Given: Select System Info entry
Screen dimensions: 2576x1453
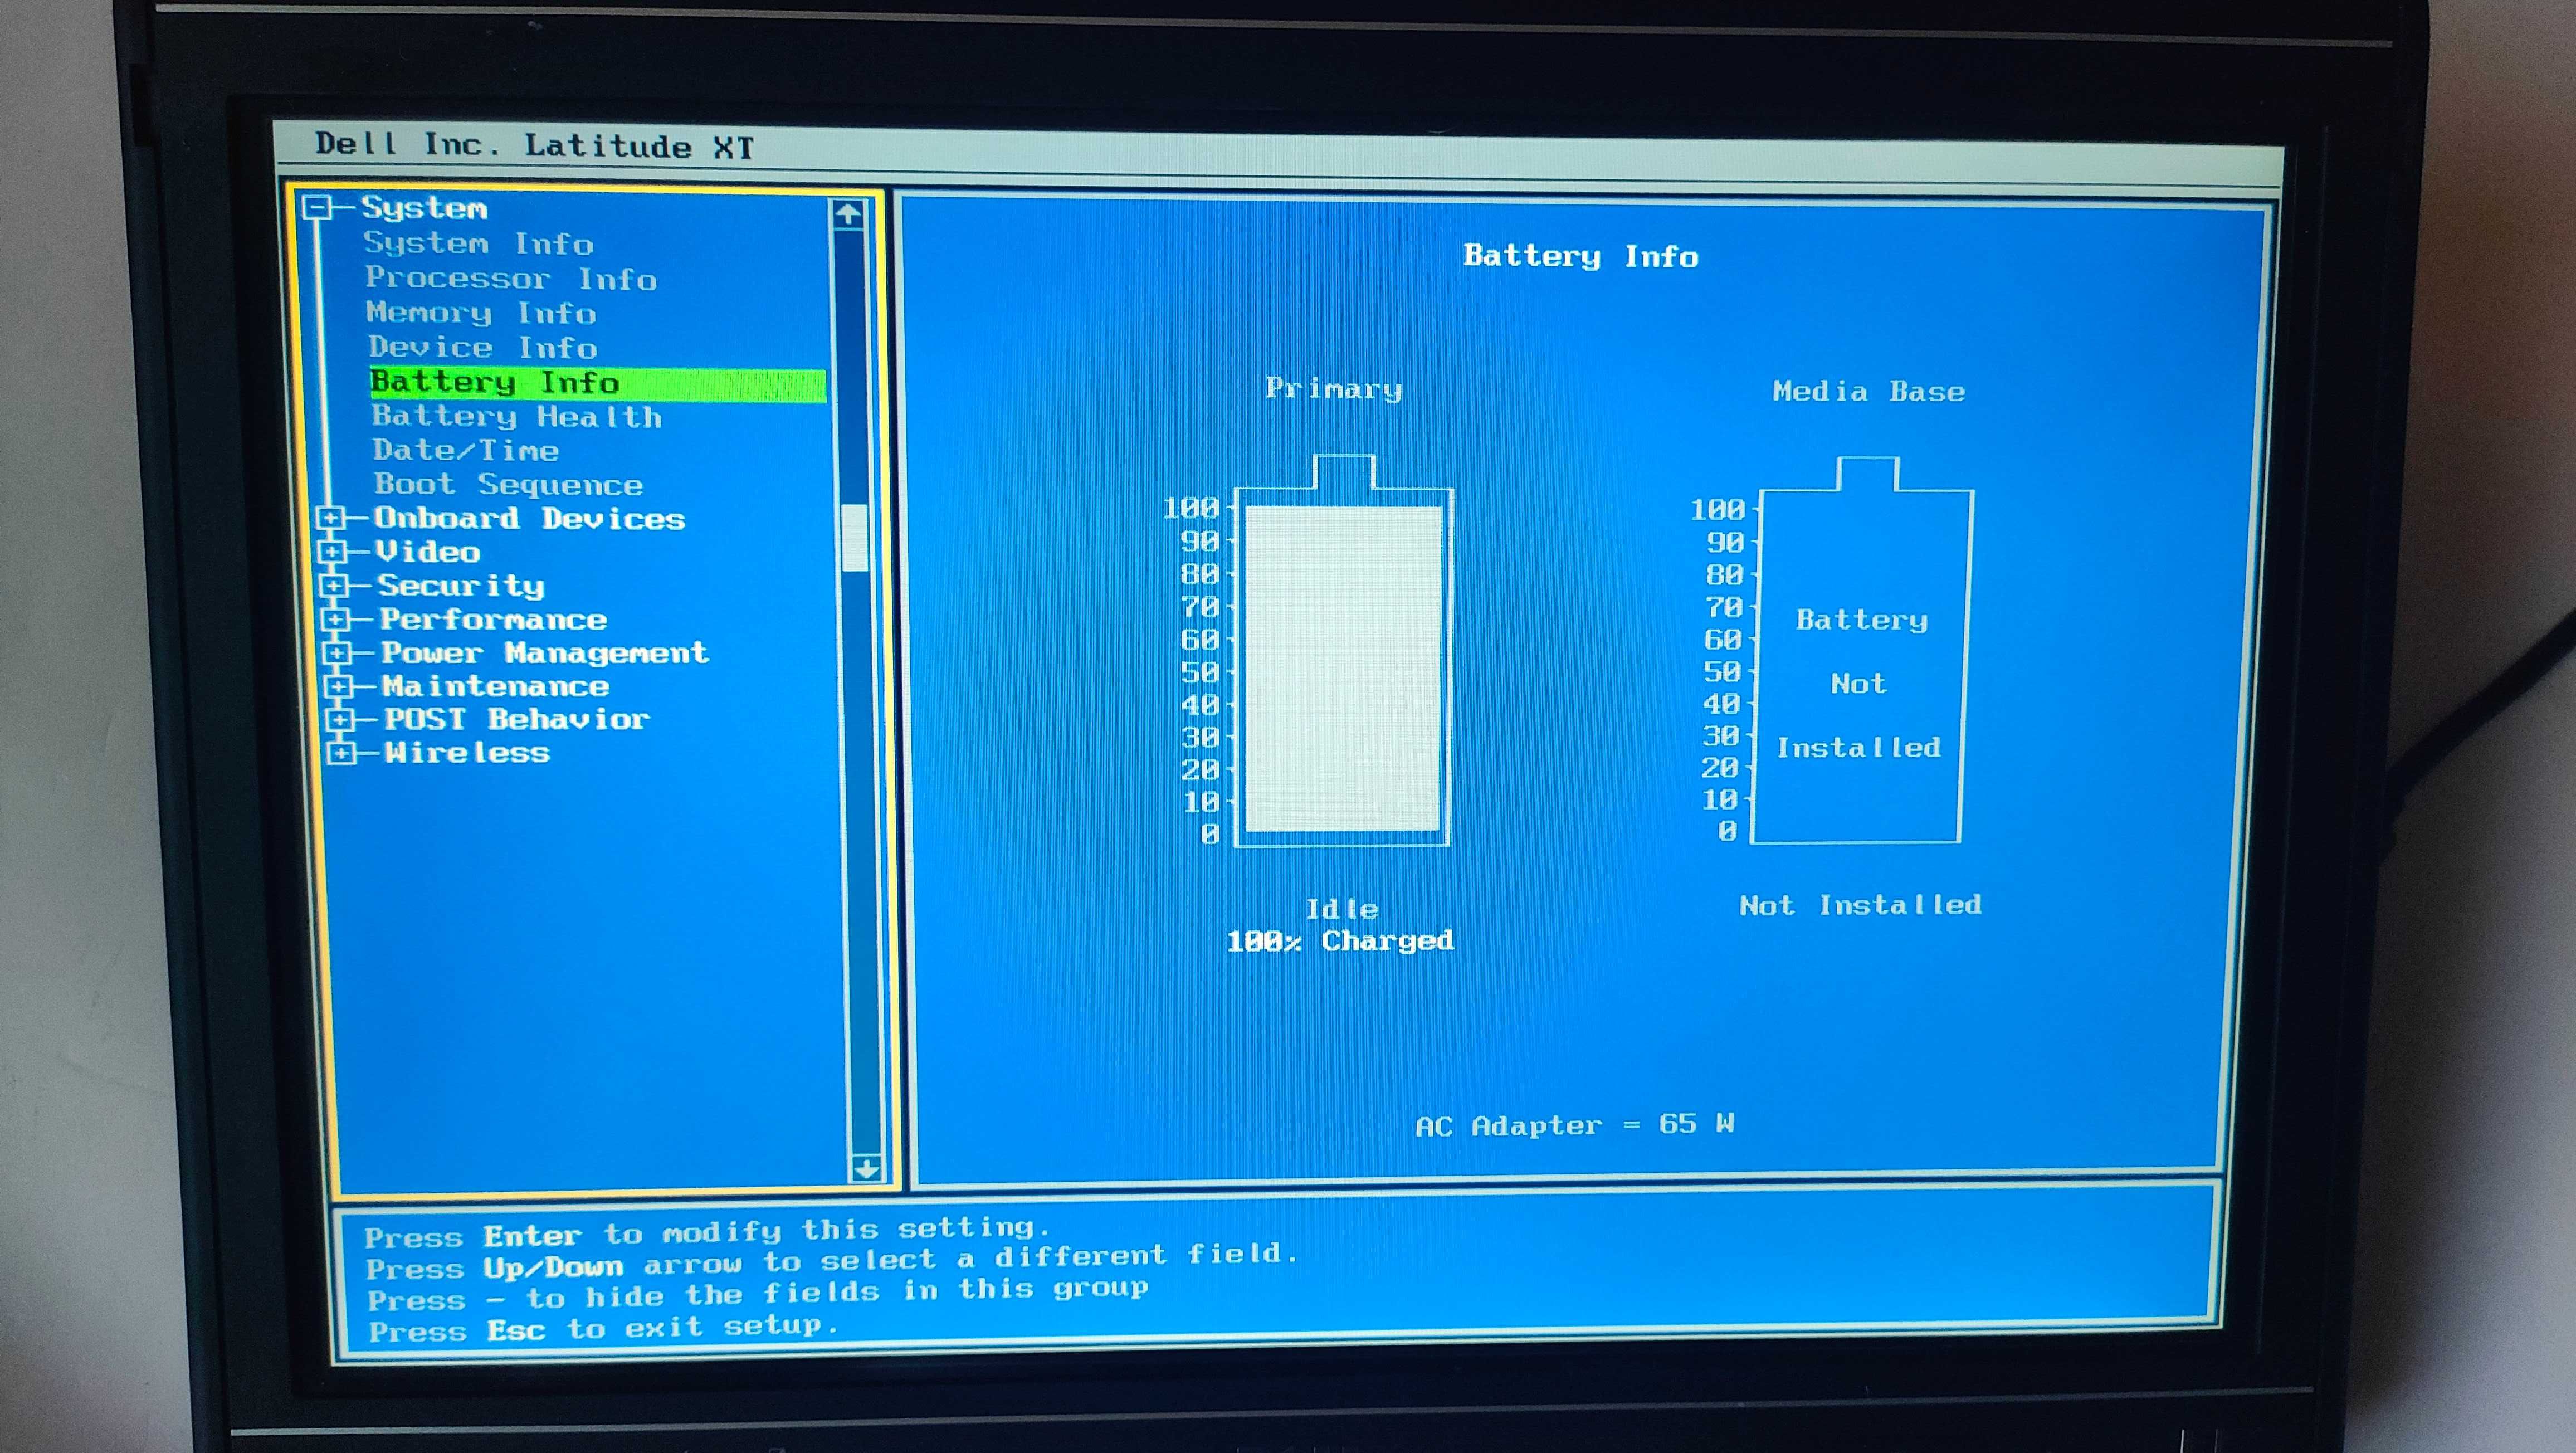Looking at the screenshot, I should 478,244.
